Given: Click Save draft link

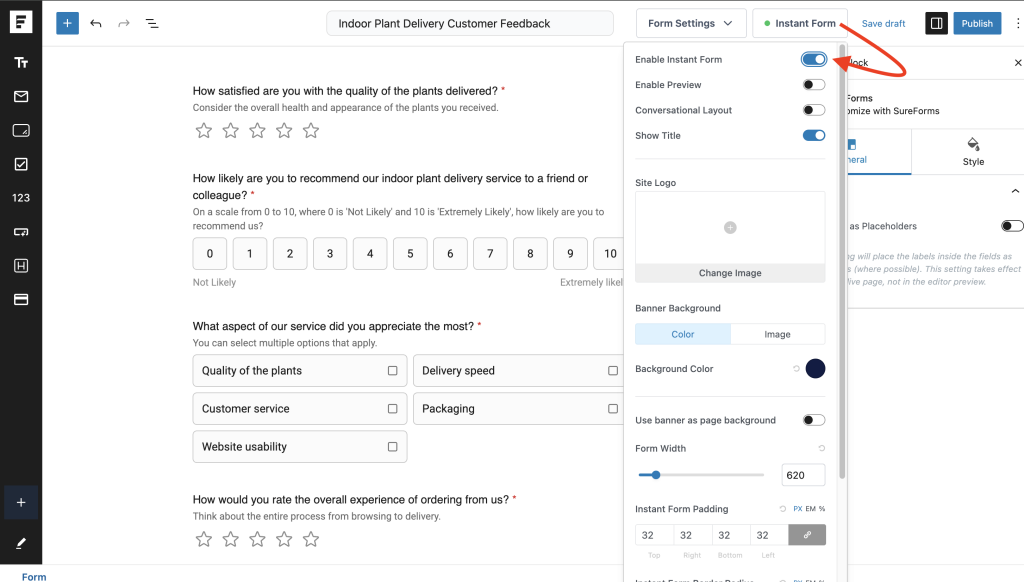Looking at the screenshot, I should pyautogui.click(x=883, y=24).
